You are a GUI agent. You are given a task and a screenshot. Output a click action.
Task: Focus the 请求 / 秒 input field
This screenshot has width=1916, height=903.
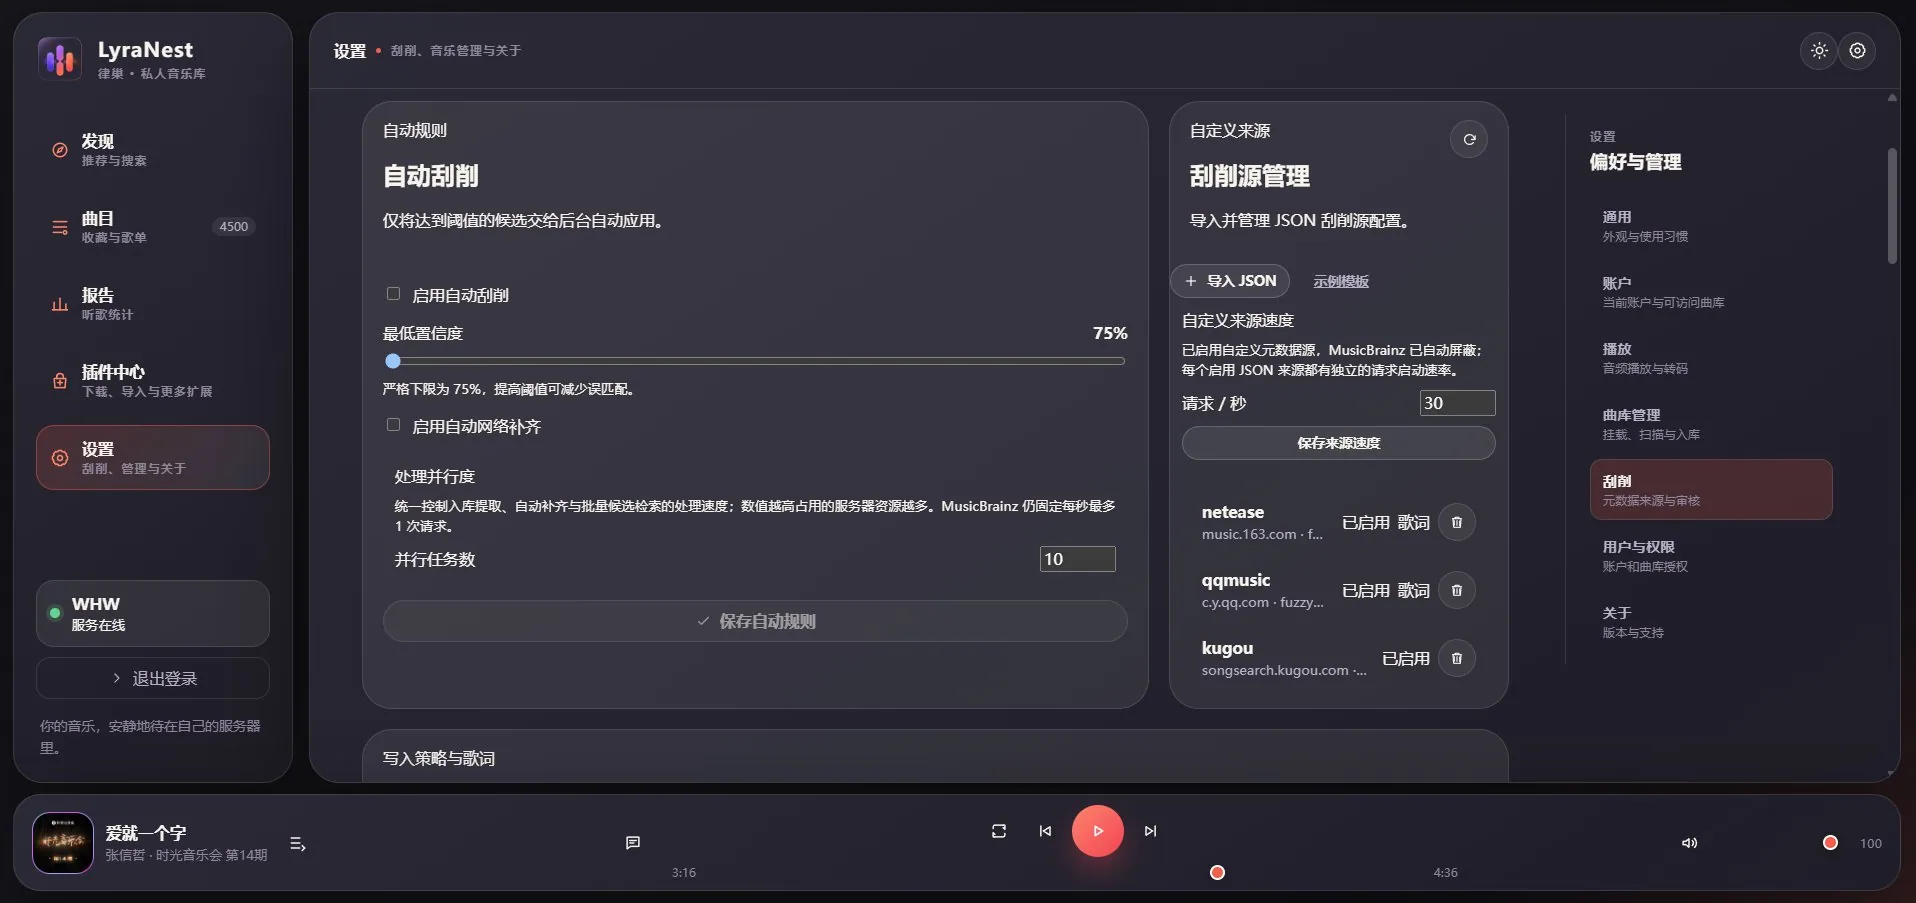pyautogui.click(x=1457, y=403)
